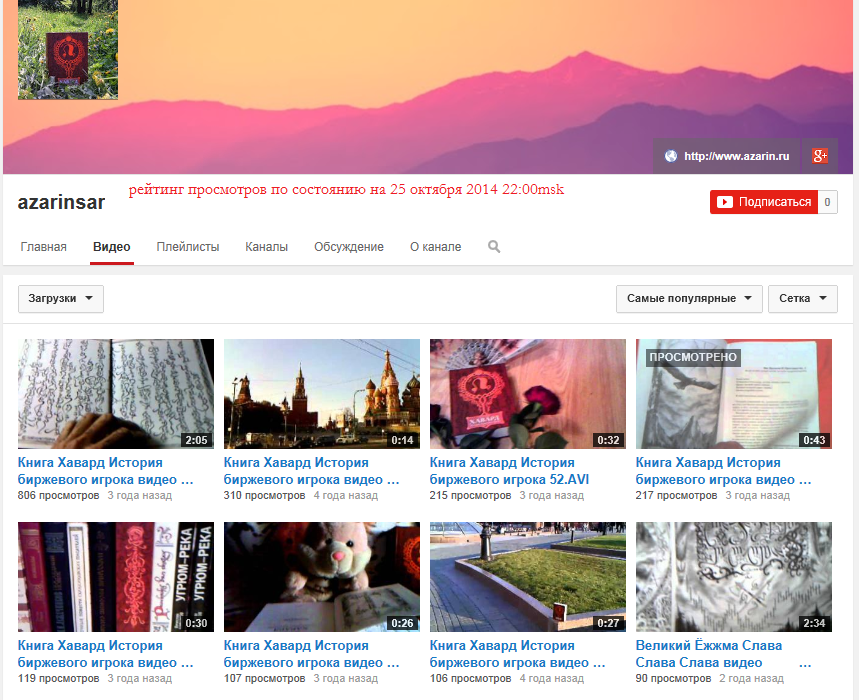Expand the Самые популярные sort dropdown
Screen dimensions: 859x700
(x=688, y=298)
